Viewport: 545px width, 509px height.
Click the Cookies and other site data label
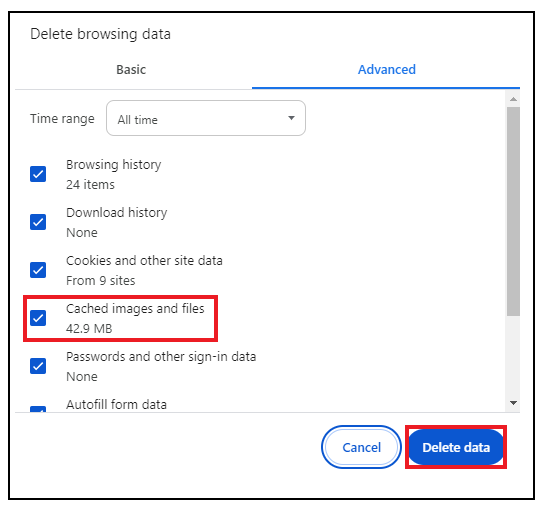tap(144, 260)
